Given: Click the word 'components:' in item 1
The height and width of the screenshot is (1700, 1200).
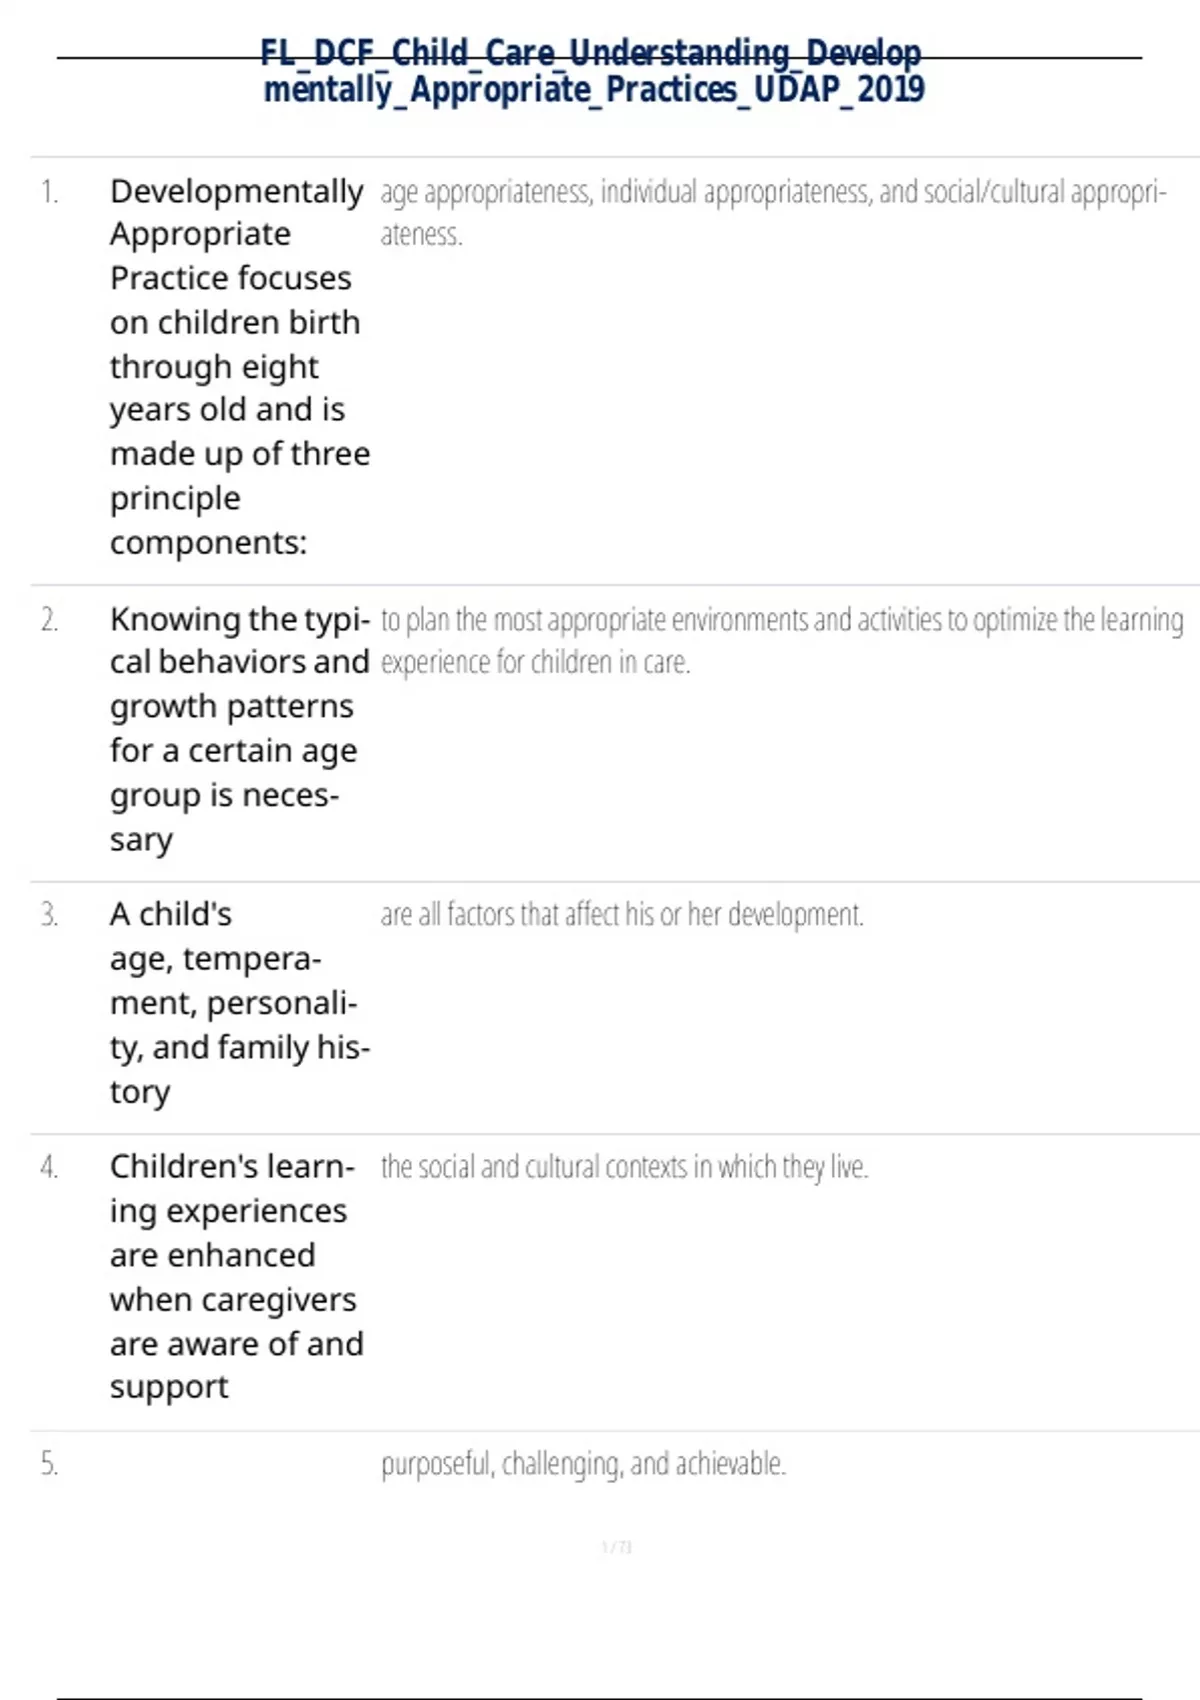Looking at the screenshot, I should tap(208, 543).
